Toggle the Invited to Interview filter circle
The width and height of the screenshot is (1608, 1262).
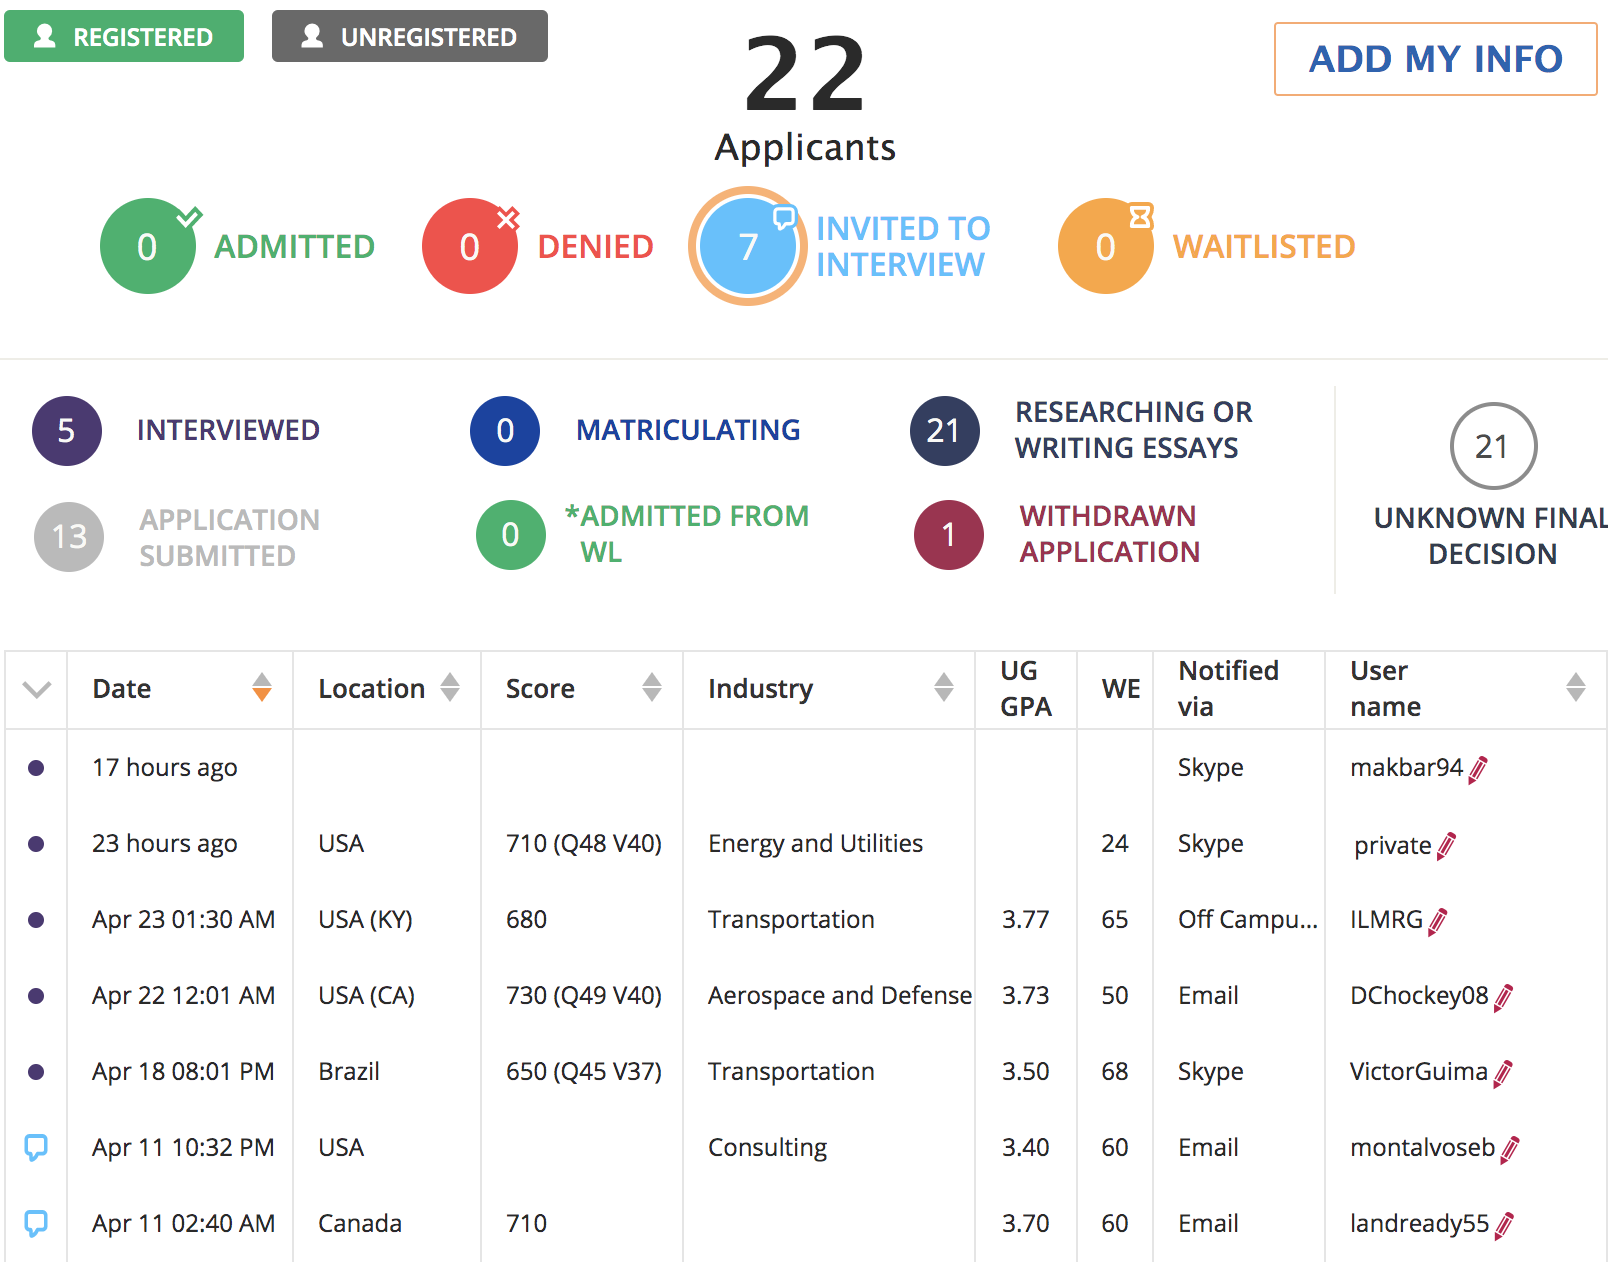point(747,246)
